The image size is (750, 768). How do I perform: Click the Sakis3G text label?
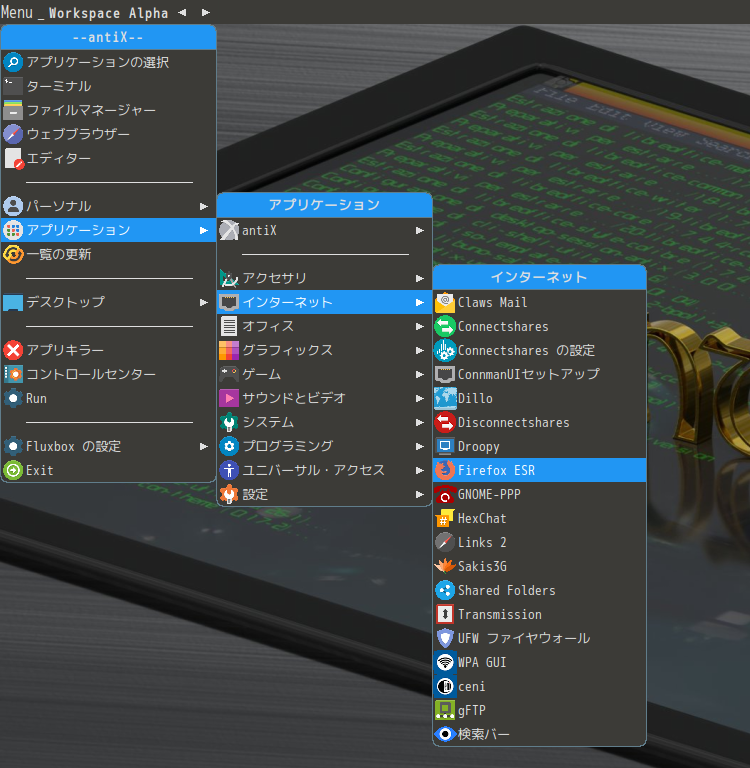482,566
